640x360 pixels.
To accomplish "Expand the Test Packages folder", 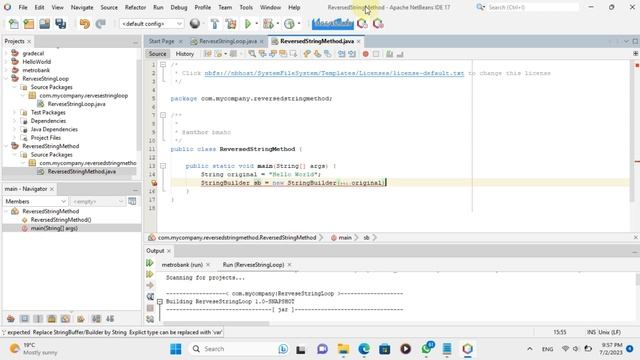I will coord(15,112).
